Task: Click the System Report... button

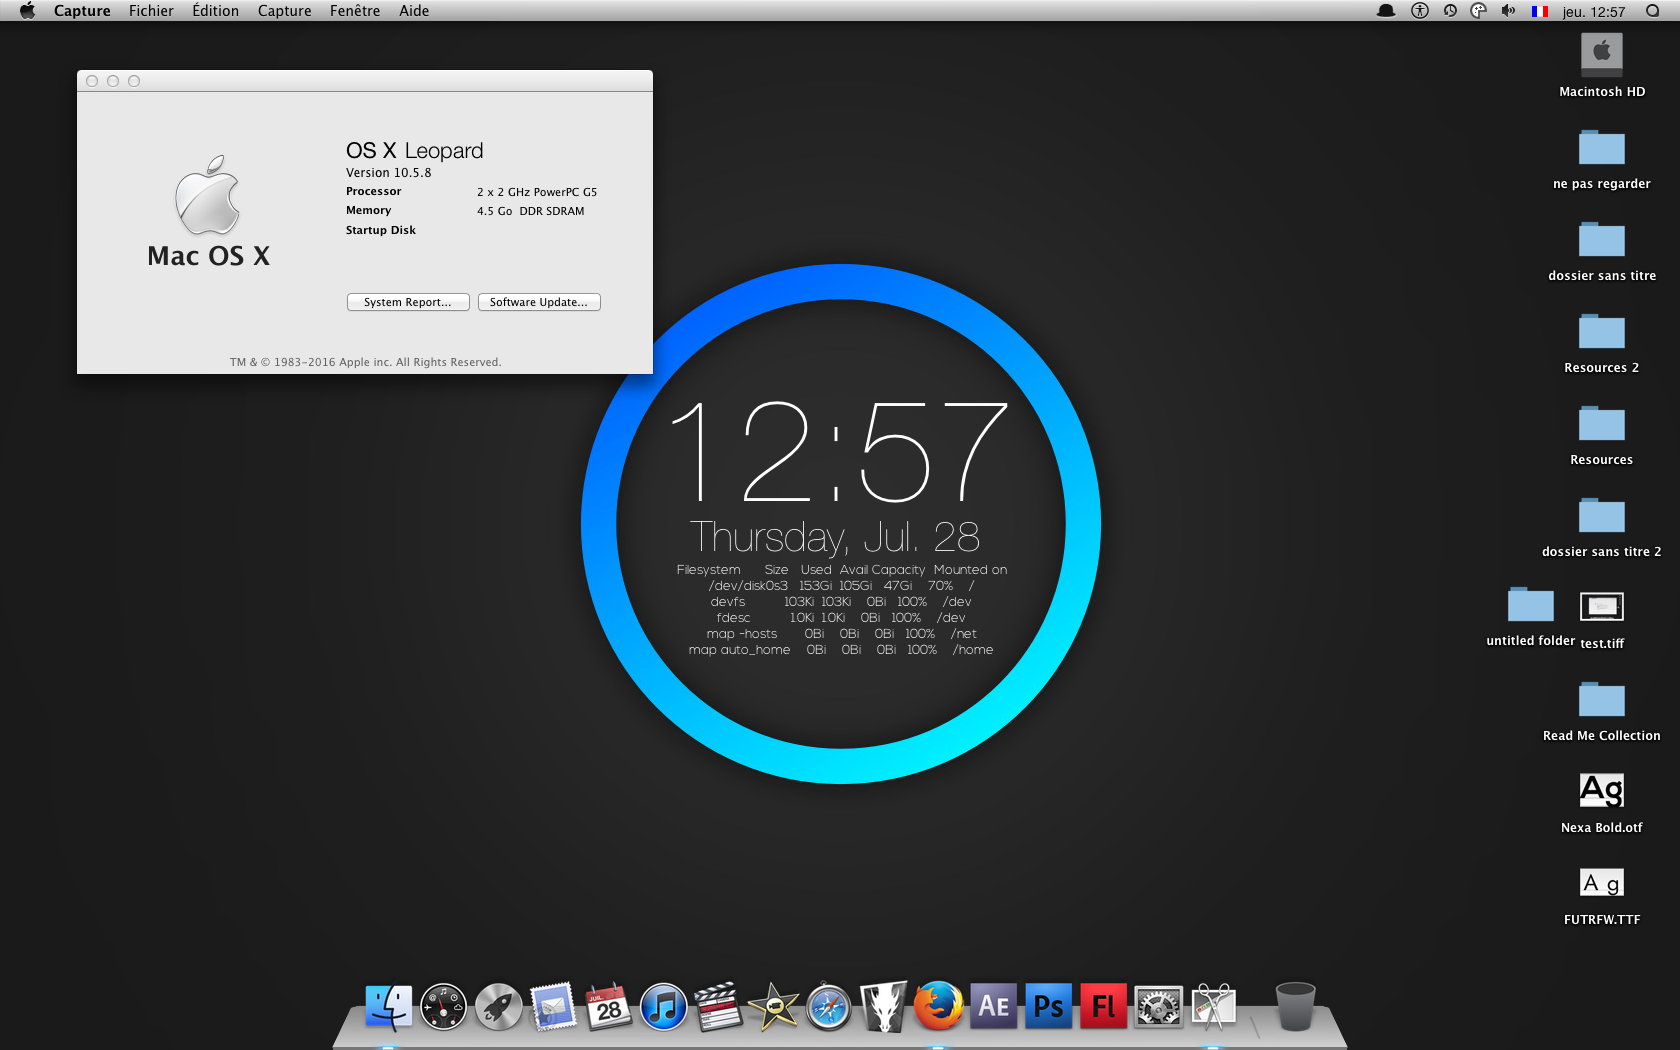Action: point(408,302)
